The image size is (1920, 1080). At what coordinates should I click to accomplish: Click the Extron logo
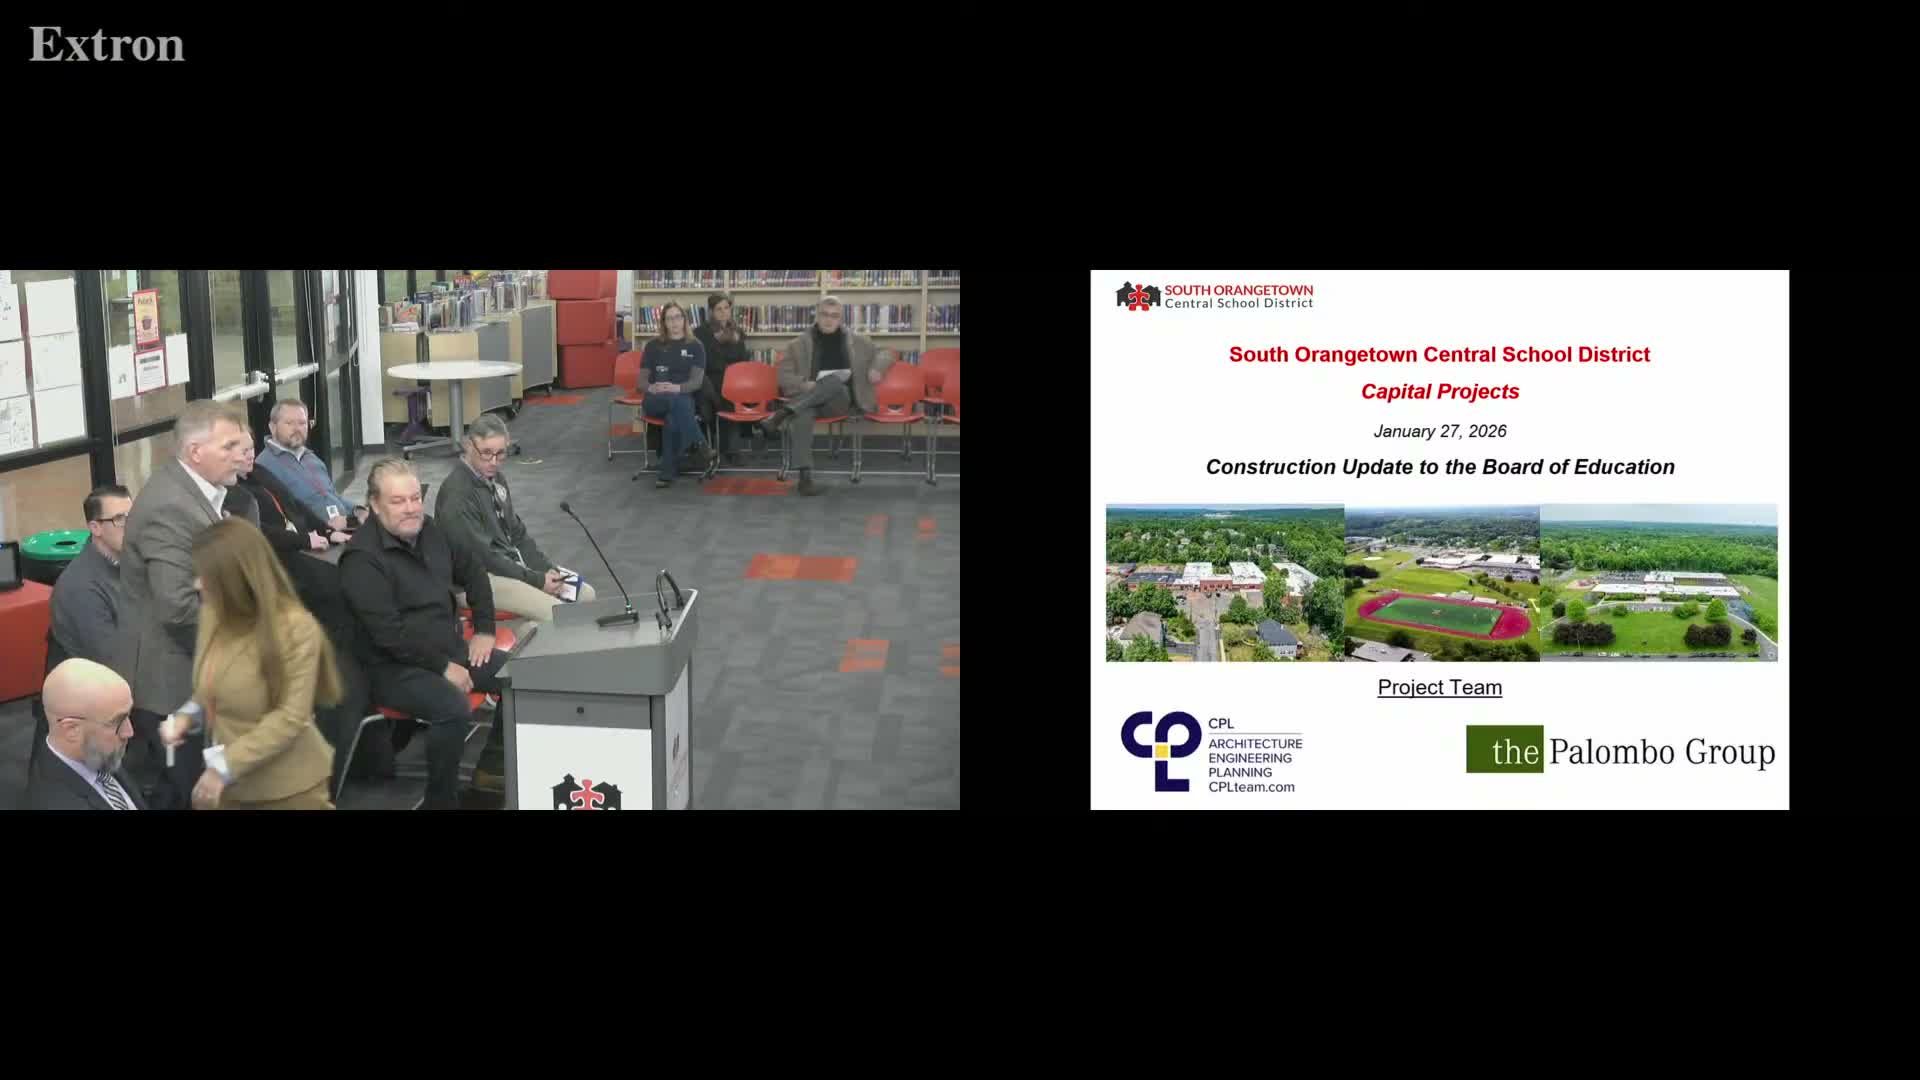click(106, 45)
